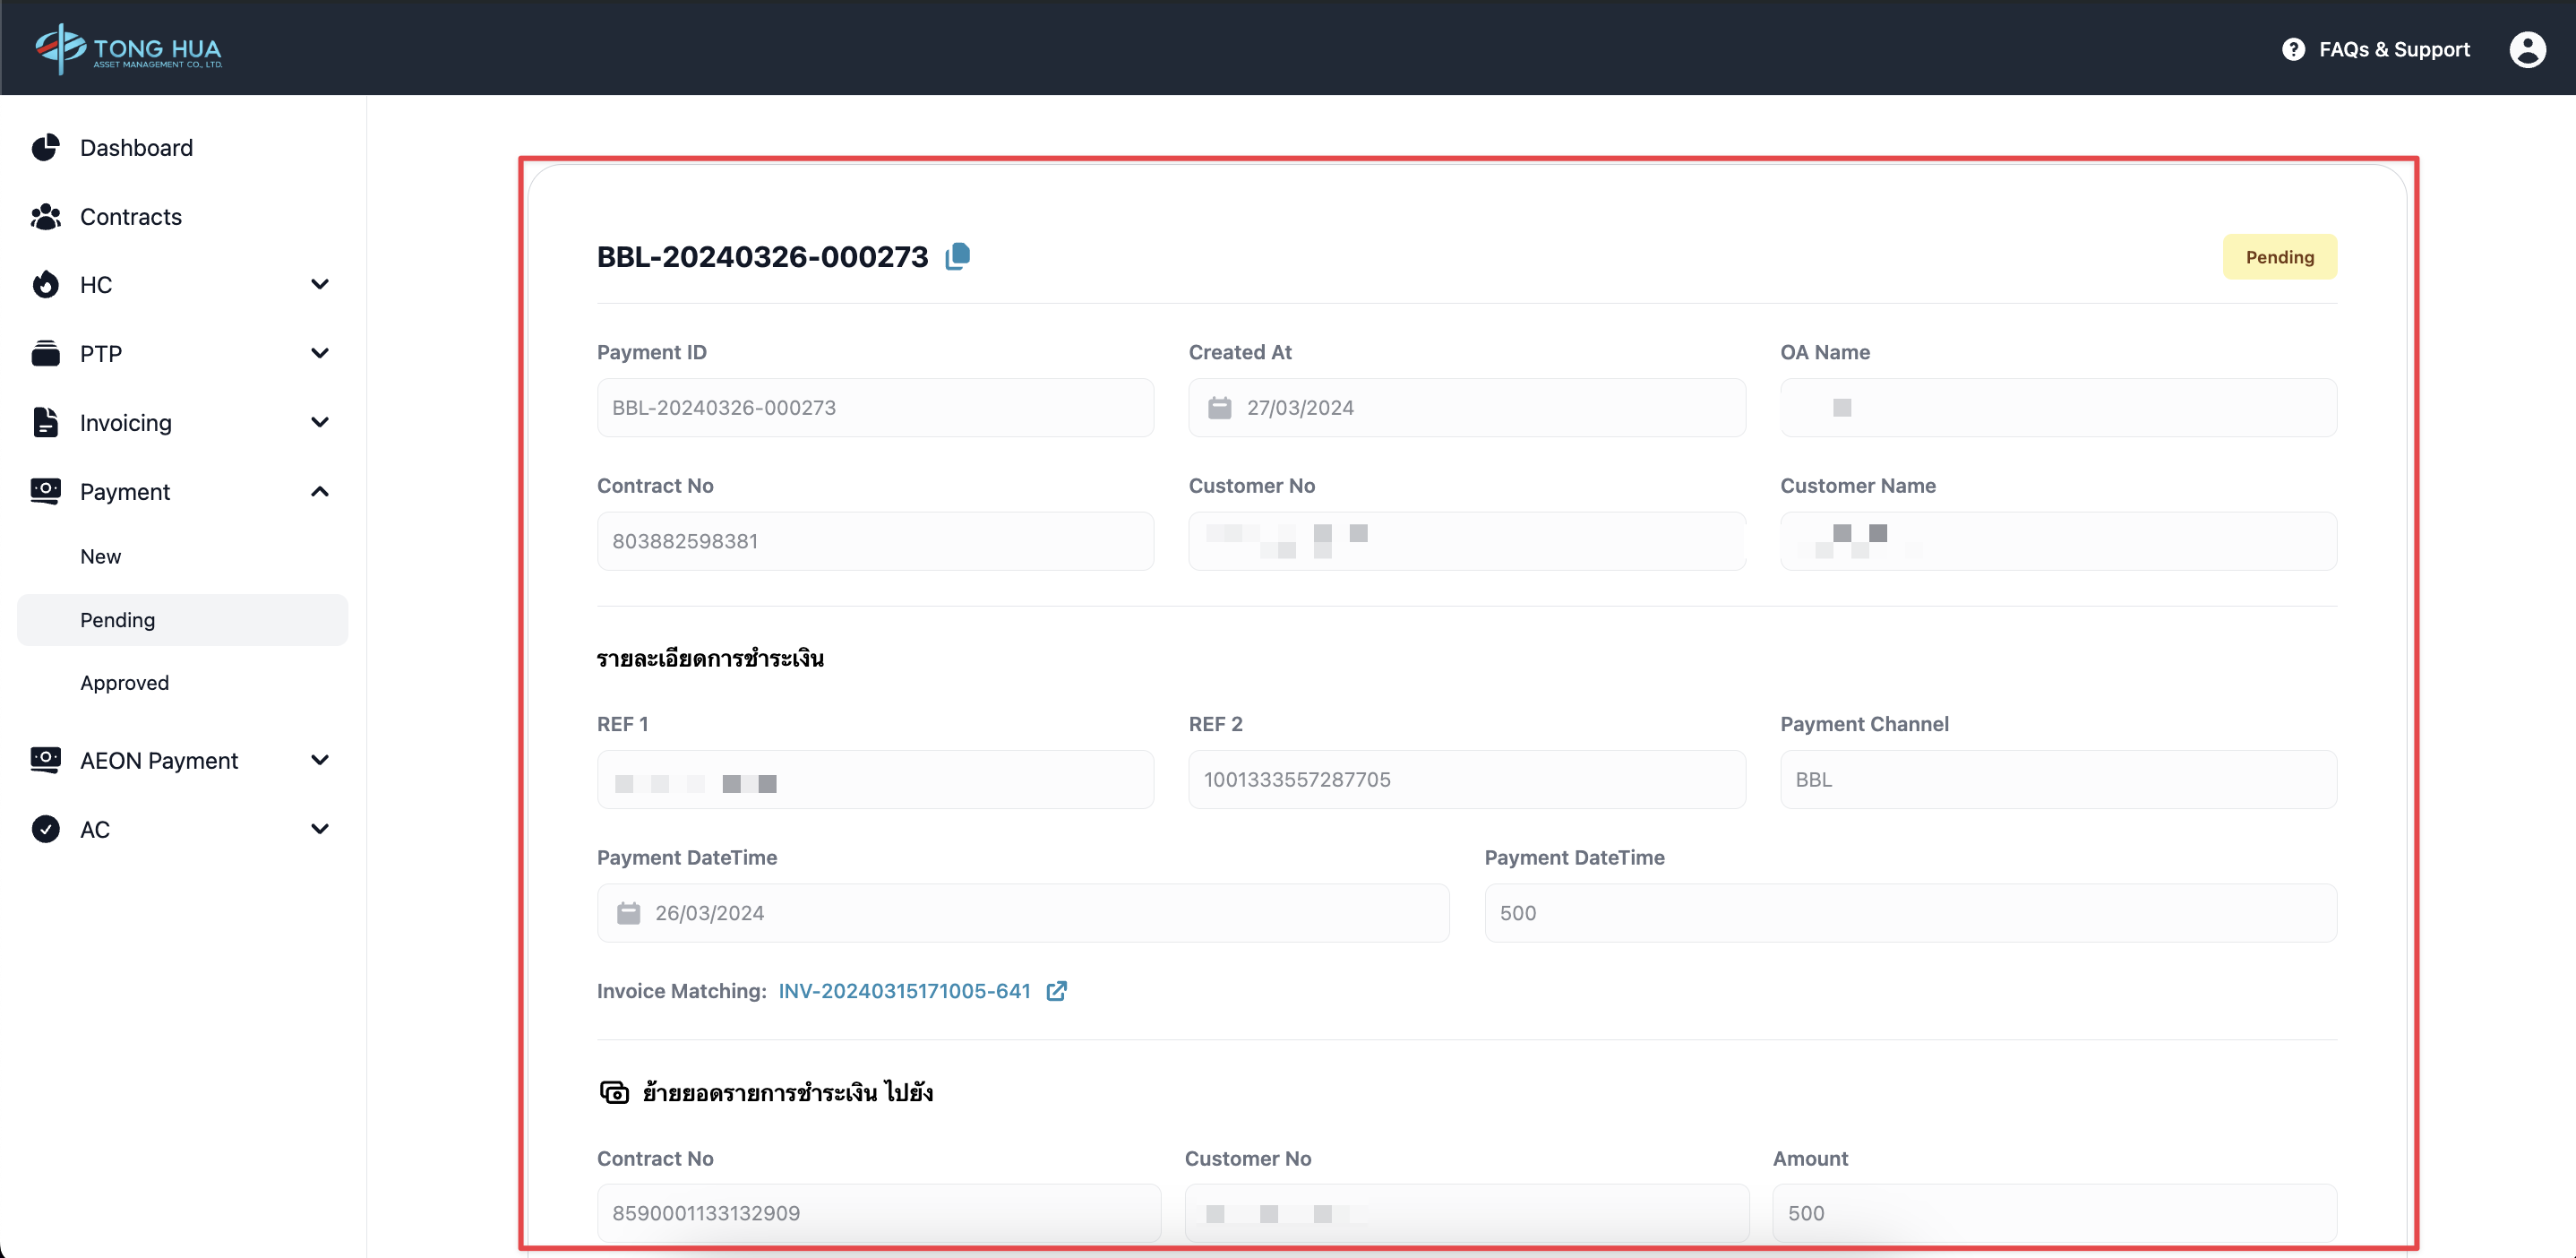Viewport: 2576px width, 1258px height.
Task: Copy the payment ID BBL-20240326-000273
Action: (957, 256)
